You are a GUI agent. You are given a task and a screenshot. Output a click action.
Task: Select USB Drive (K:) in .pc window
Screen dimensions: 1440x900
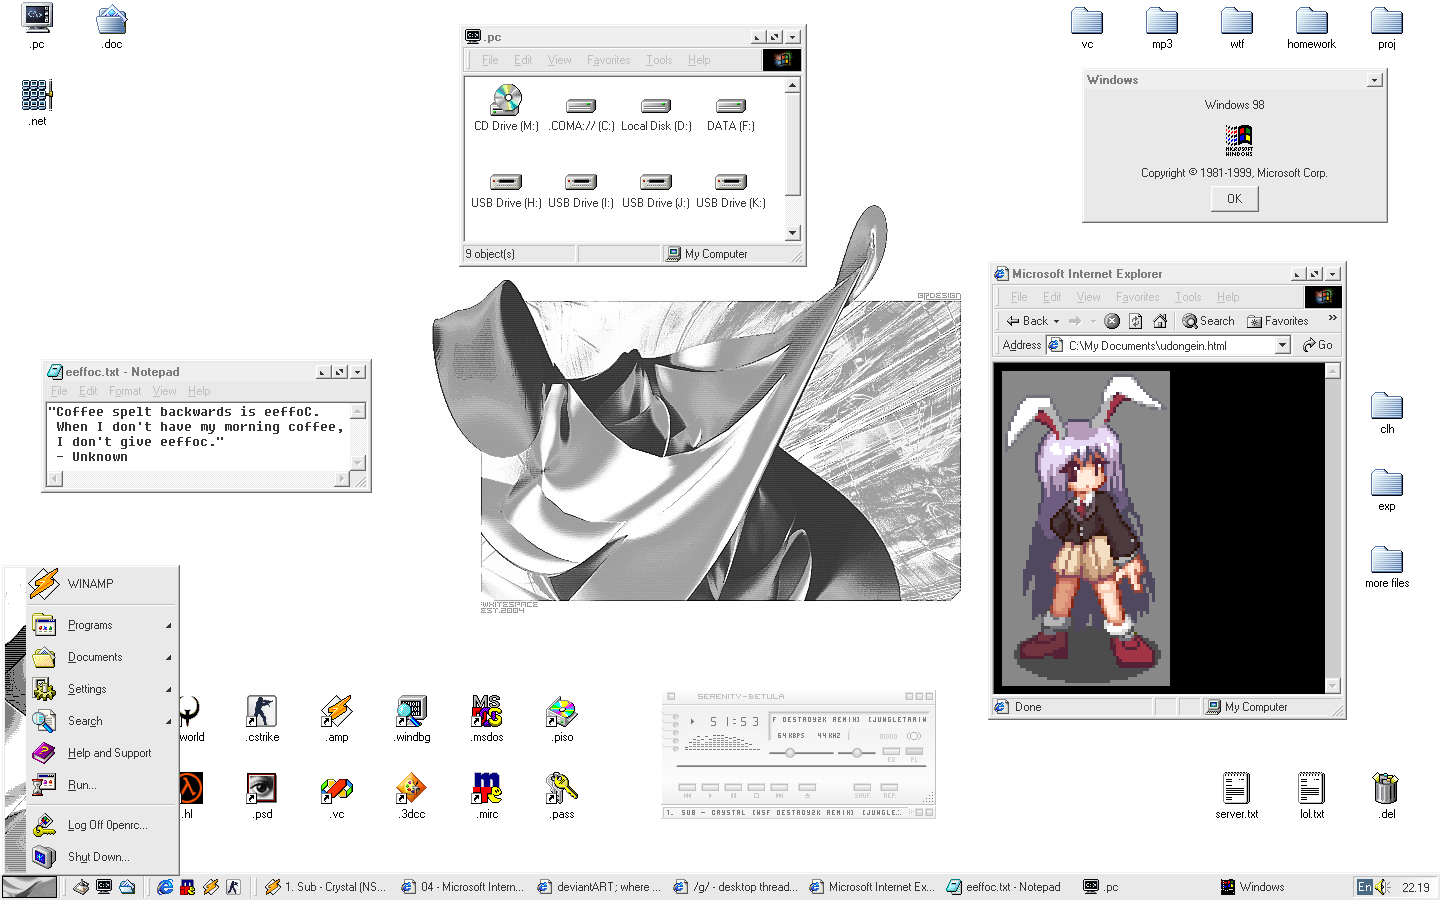731,192
